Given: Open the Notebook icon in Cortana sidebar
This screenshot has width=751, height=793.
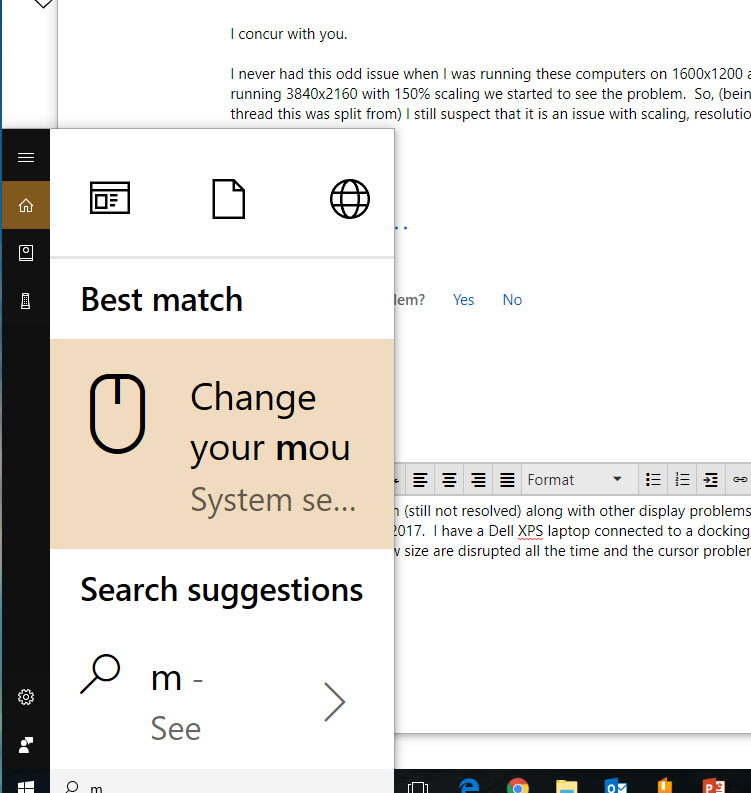Looking at the screenshot, I should [x=26, y=253].
